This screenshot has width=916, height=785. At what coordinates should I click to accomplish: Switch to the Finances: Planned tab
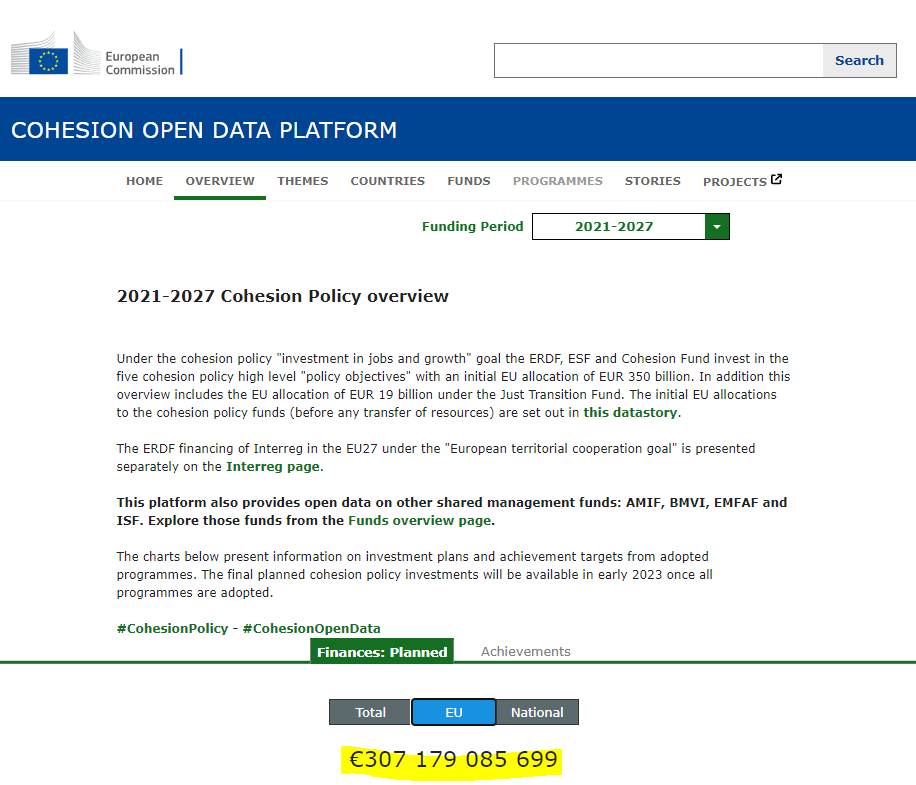382,651
